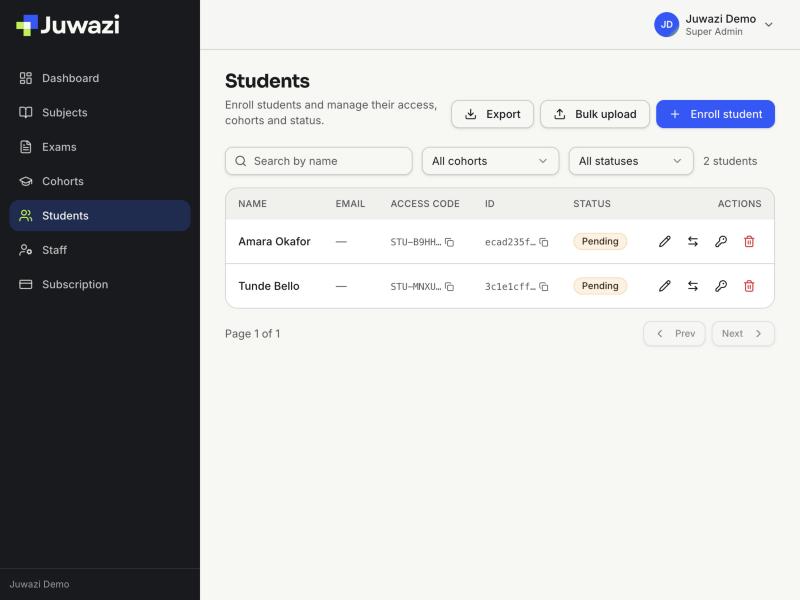Click Enroll student button
The width and height of the screenshot is (800, 600).
(715, 114)
